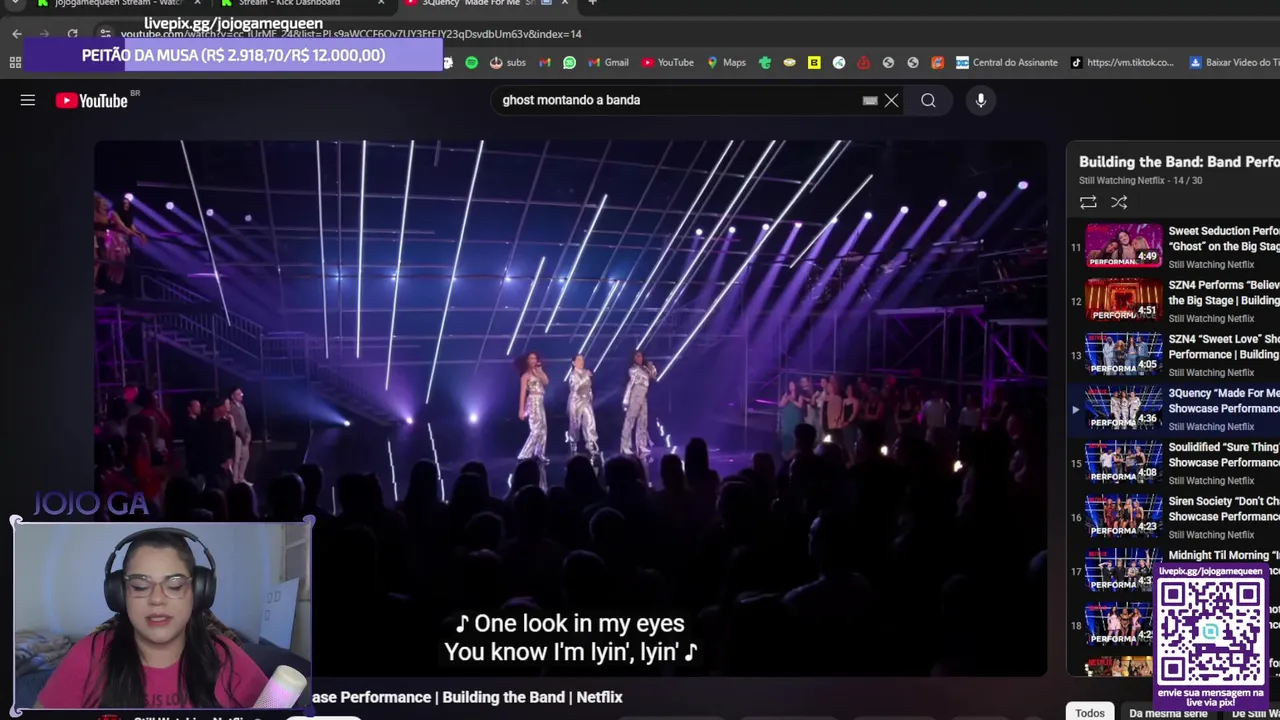
Task: Open the Maps bookmark
Action: (x=727, y=62)
